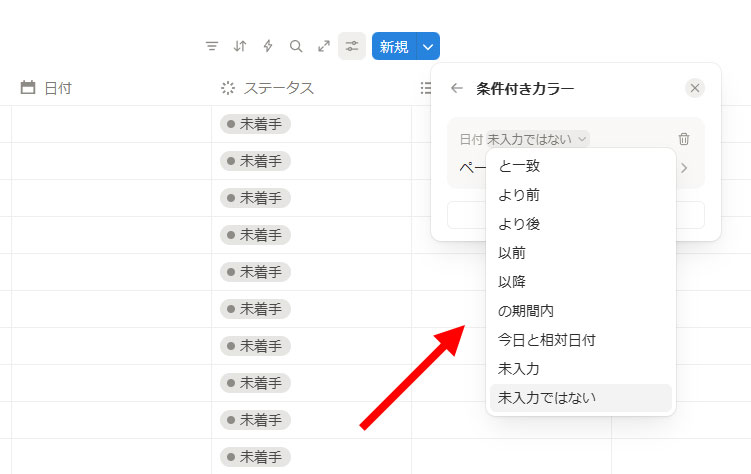The height and width of the screenshot is (474, 751).
Task: Click the view settings sliders icon
Action: pos(352,46)
